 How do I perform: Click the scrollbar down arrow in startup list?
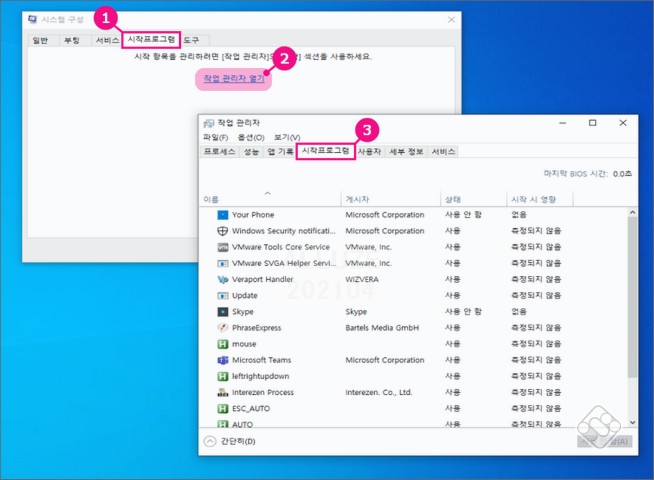point(632,422)
